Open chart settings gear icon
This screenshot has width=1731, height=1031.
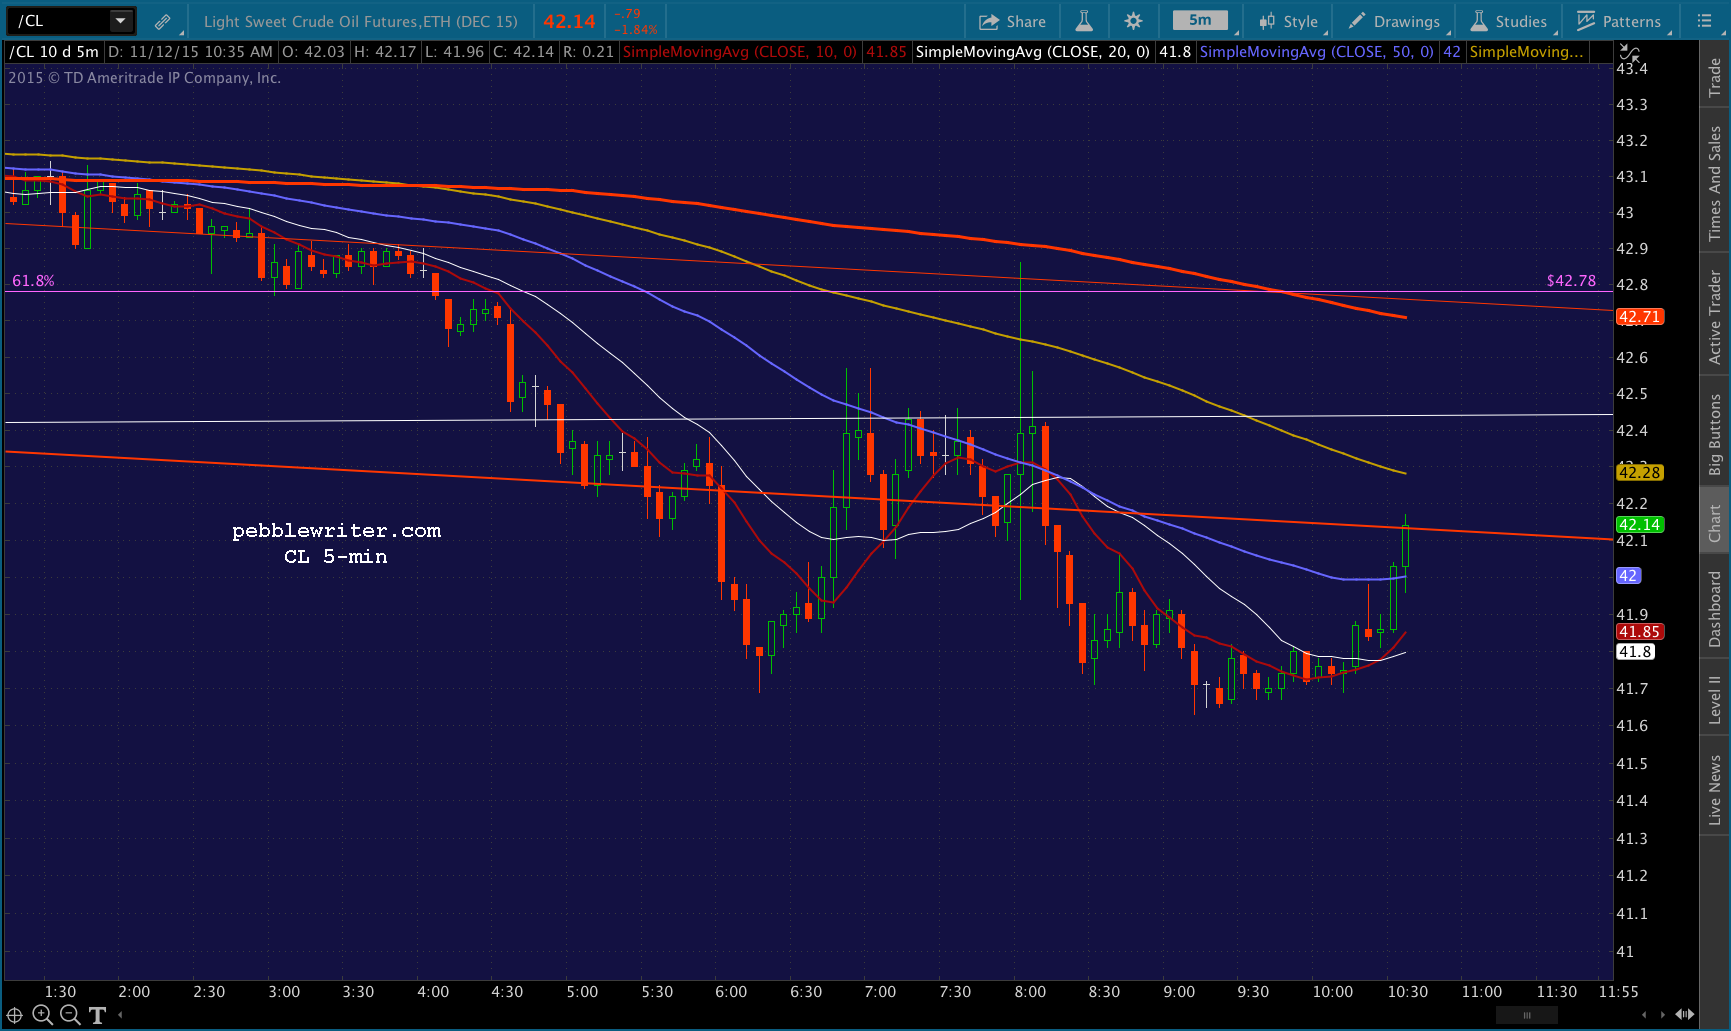click(1133, 21)
